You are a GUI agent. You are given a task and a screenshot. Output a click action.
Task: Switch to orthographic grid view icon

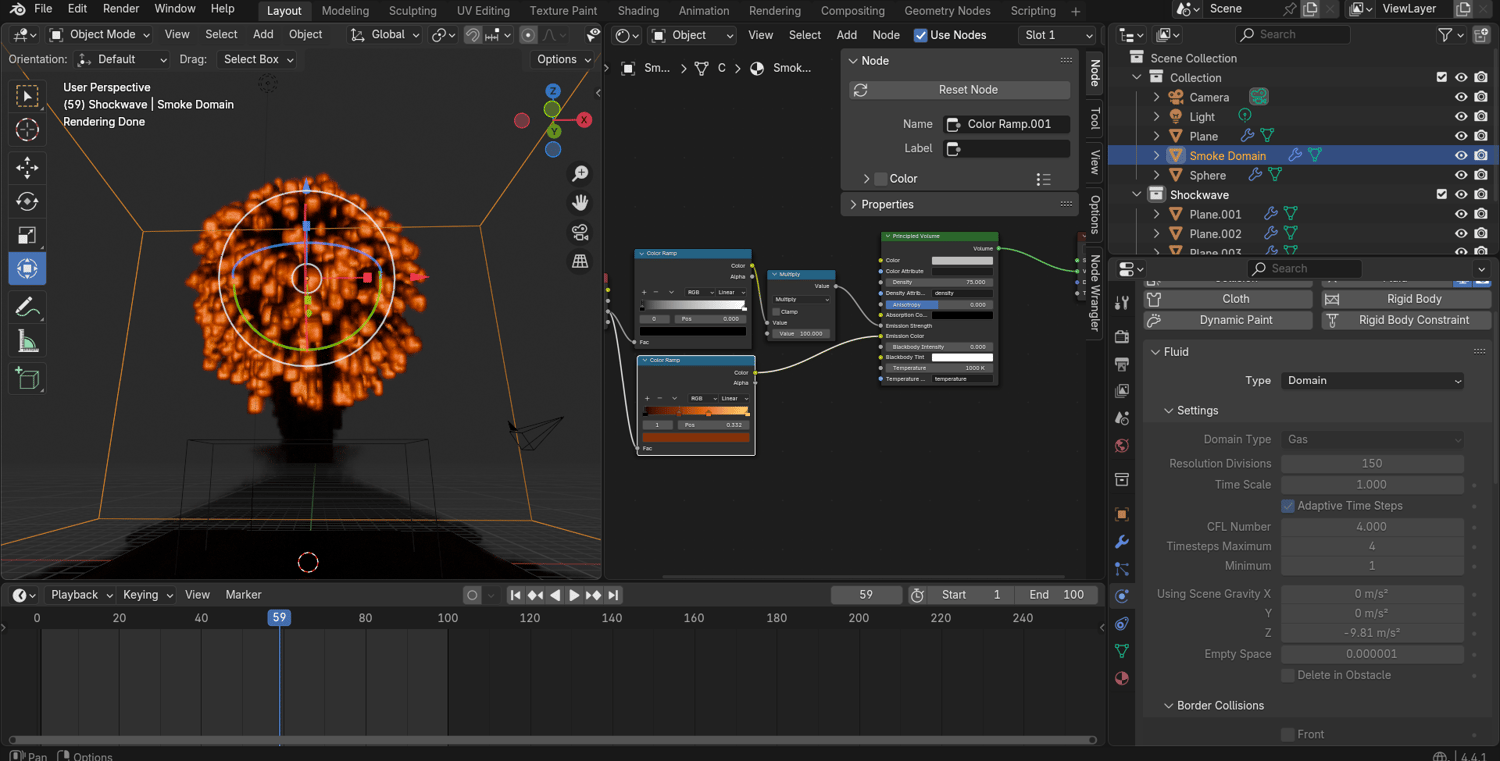(x=580, y=261)
